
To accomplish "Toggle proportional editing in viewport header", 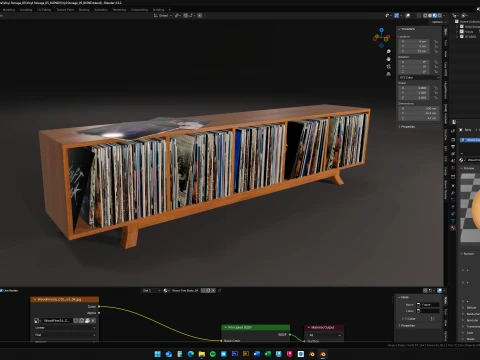I will [200, 15].
